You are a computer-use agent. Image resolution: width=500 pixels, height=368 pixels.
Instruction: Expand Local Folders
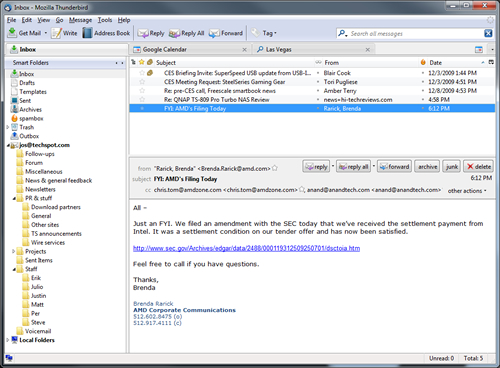click(x=8, y=340)
